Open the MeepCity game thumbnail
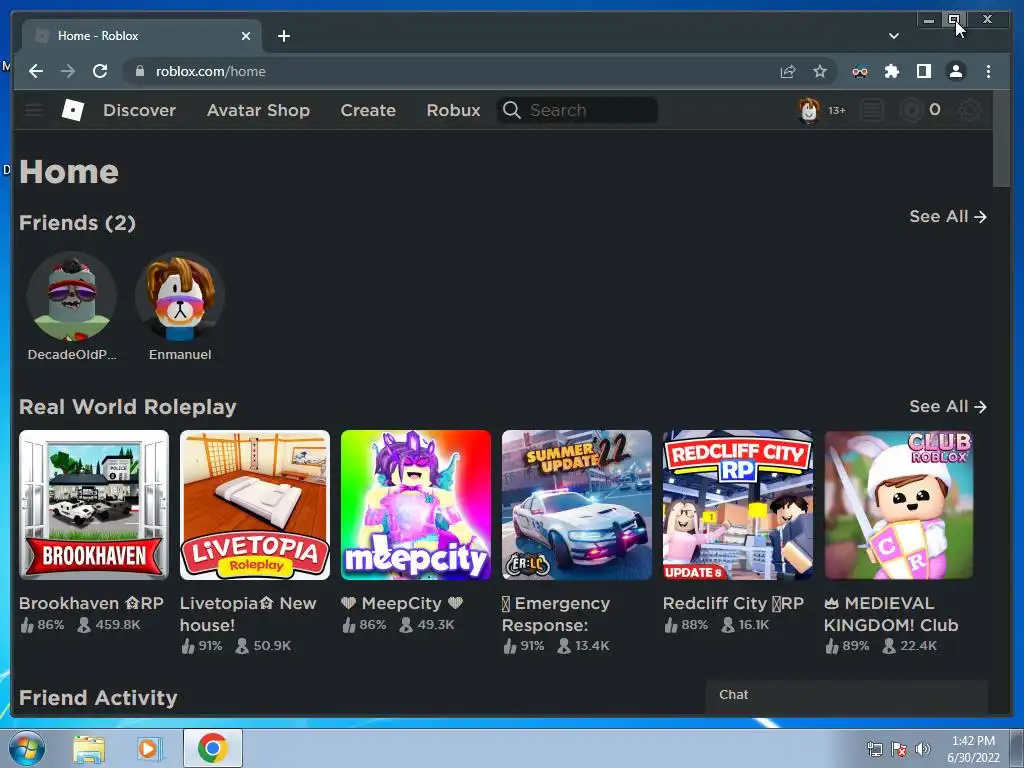 pos(416,505)
